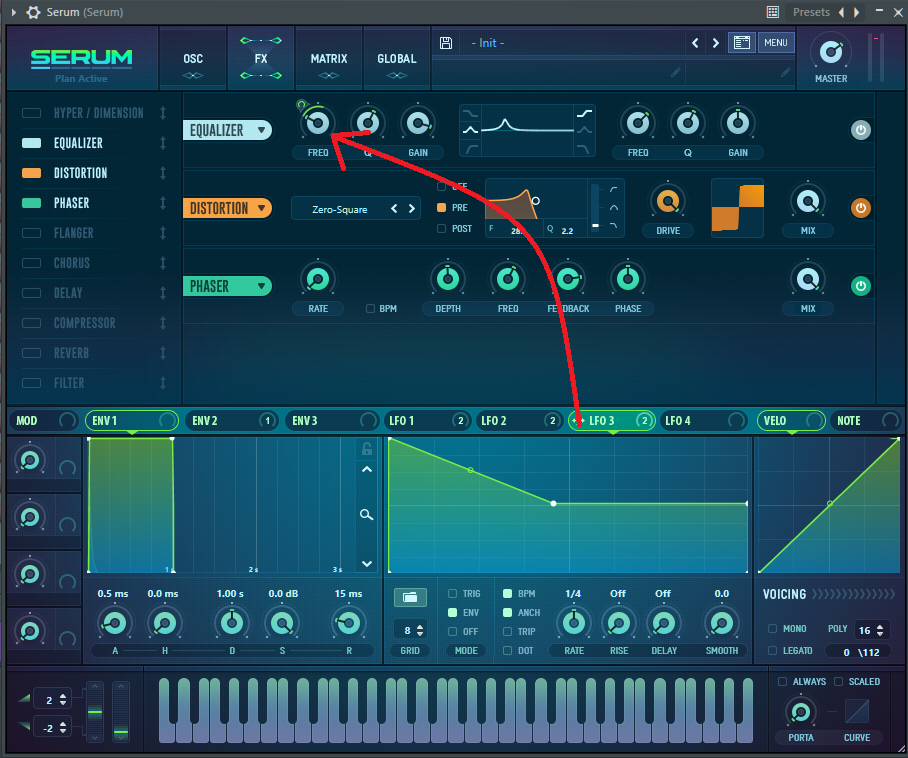Viewport: 908px width, 758px height.
Task: Open the Zero-Square distortion type menu
Action: 339,210
